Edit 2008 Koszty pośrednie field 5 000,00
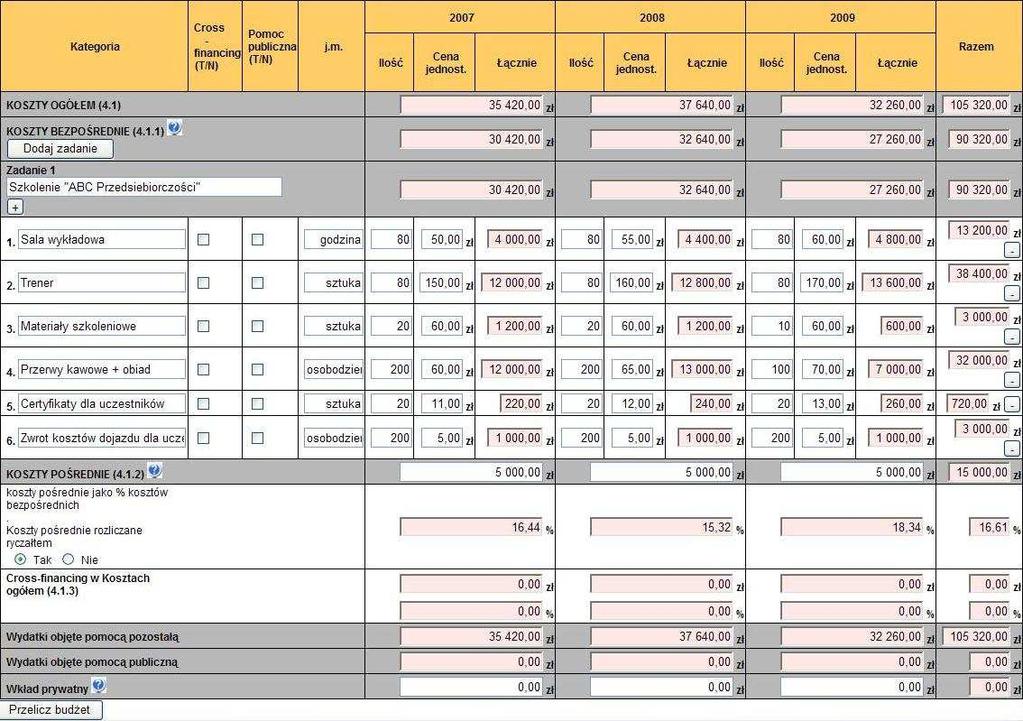Image resolution: width=1023 pixels, height=721 pixels. [x=662, y=472]
